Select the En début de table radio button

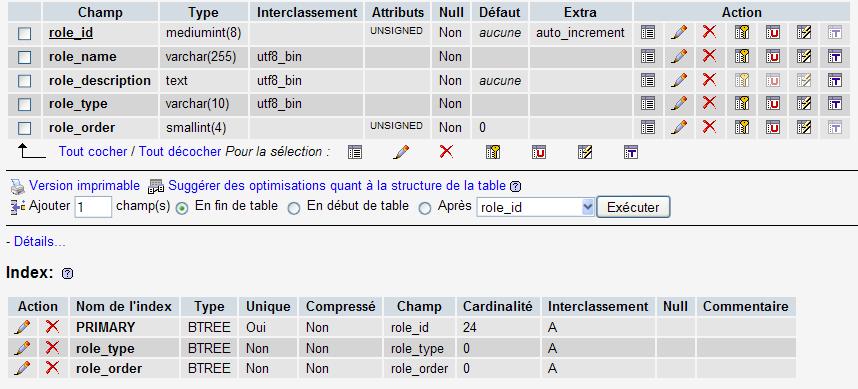click(x=294, y=208)
